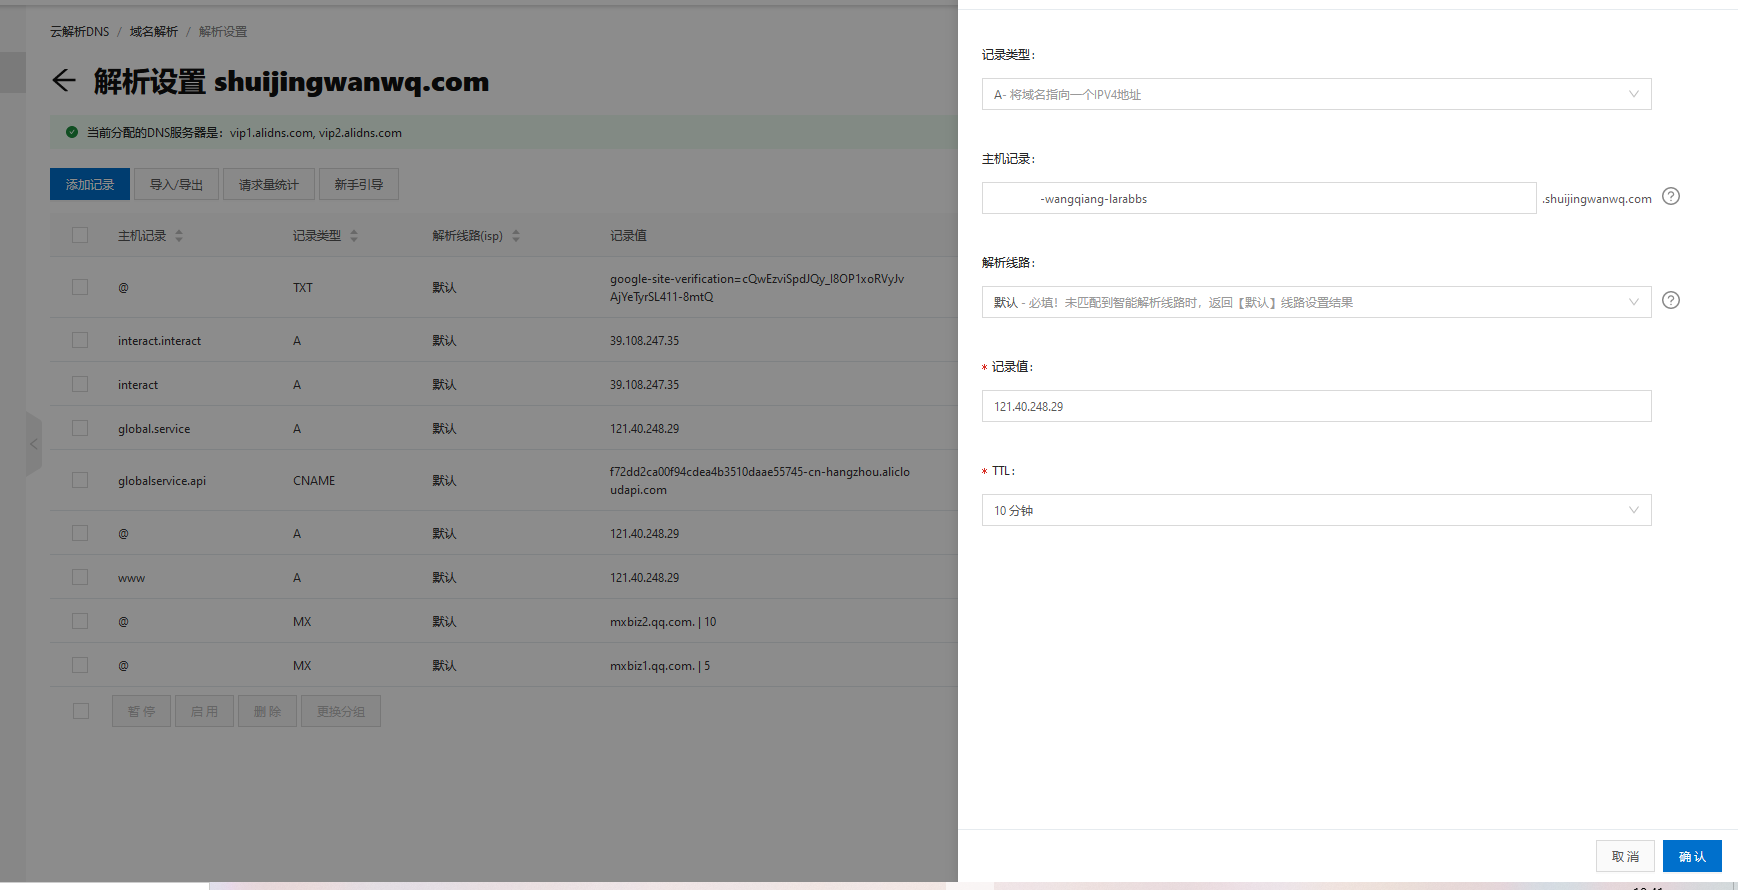
Task: Click the global.service host record name
Action: click(x=154, y=429)
